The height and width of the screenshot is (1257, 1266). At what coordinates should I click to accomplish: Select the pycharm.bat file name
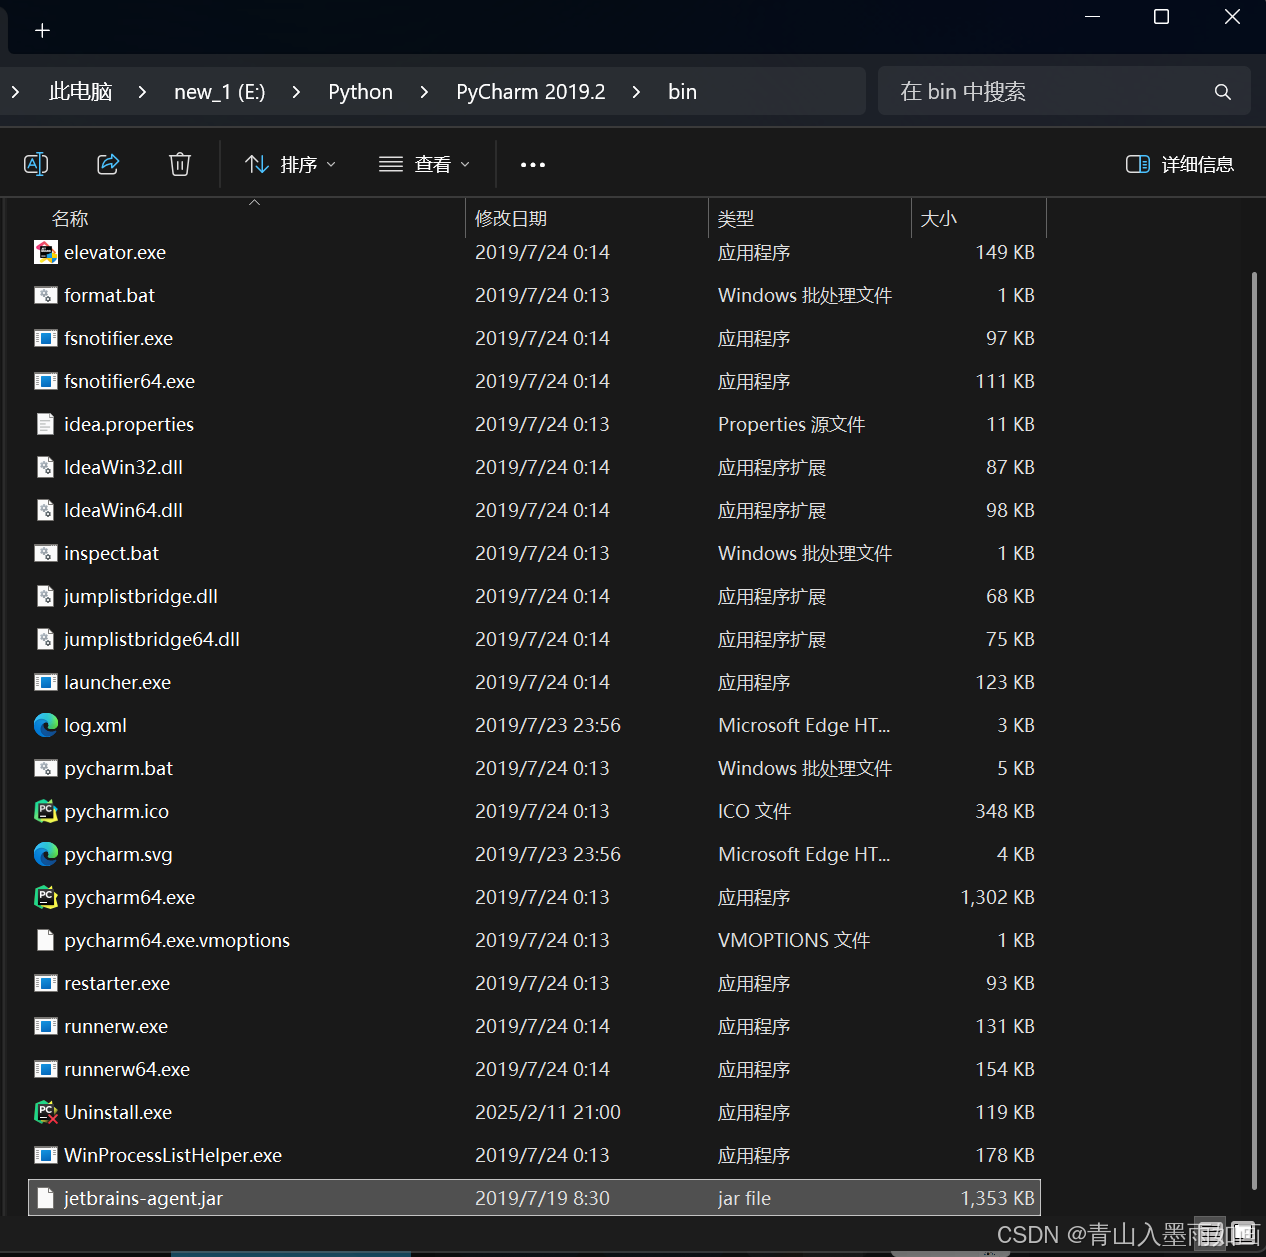coord(119,768)
